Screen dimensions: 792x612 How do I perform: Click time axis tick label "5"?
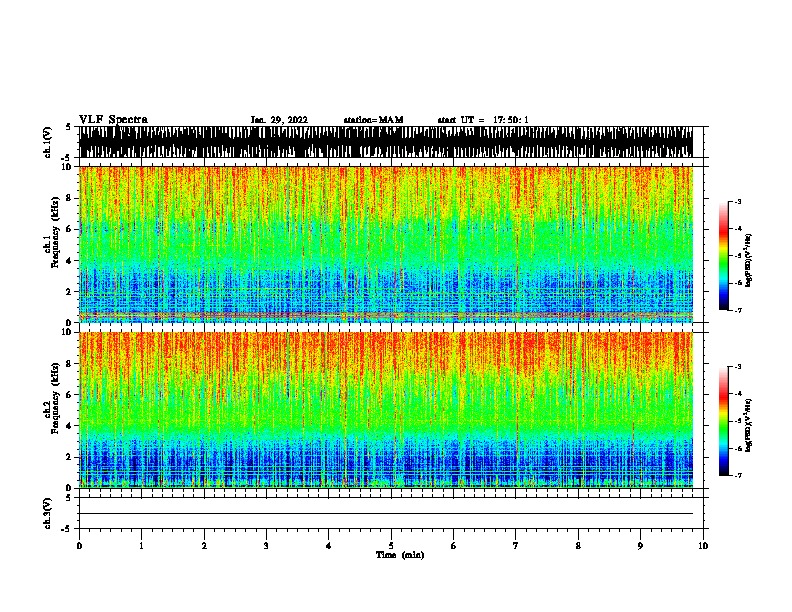click(391, 546)
